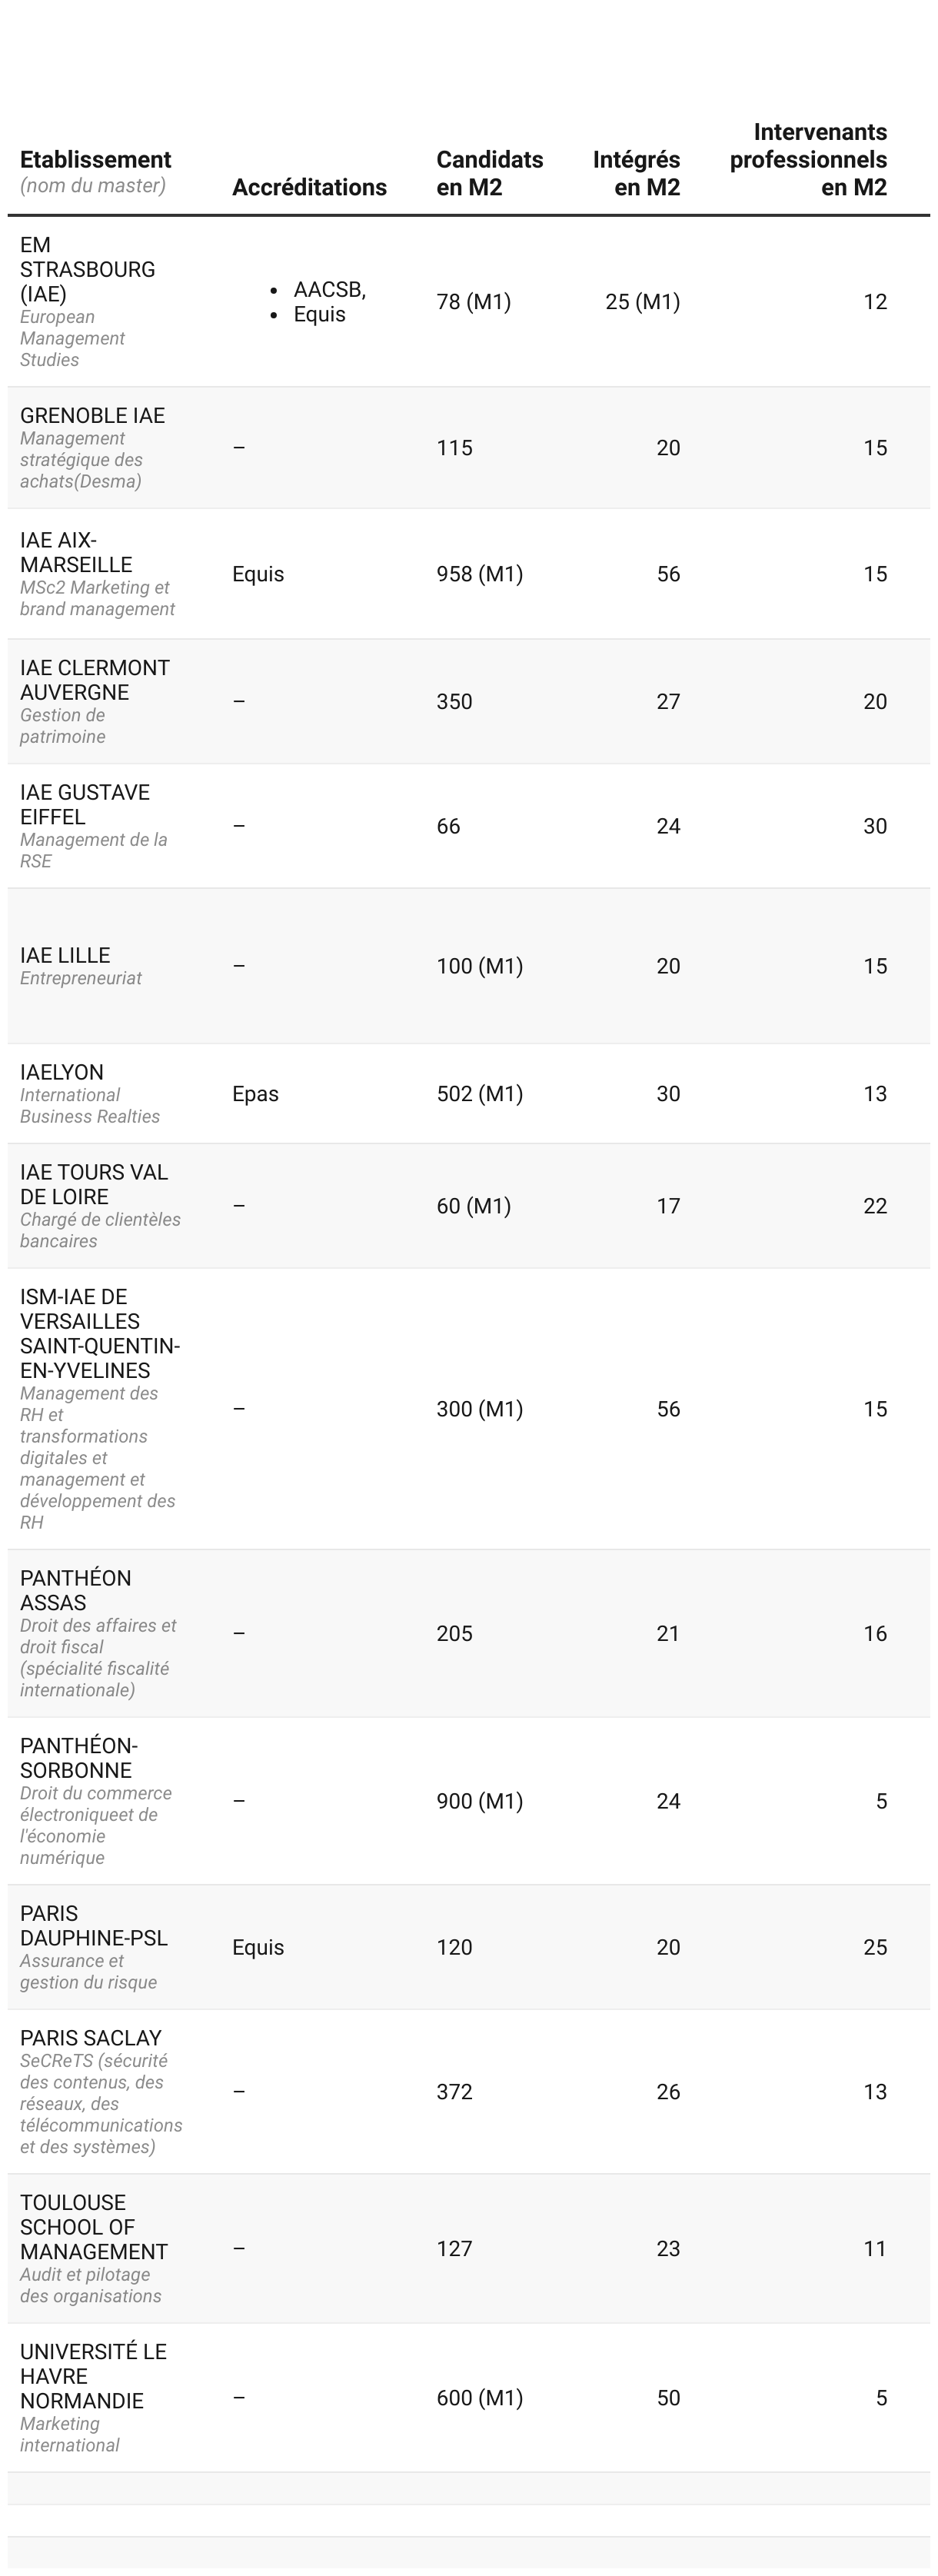Click the Intégrés en M2 header
Screen dimensions: 938x2576
[636, 173]
